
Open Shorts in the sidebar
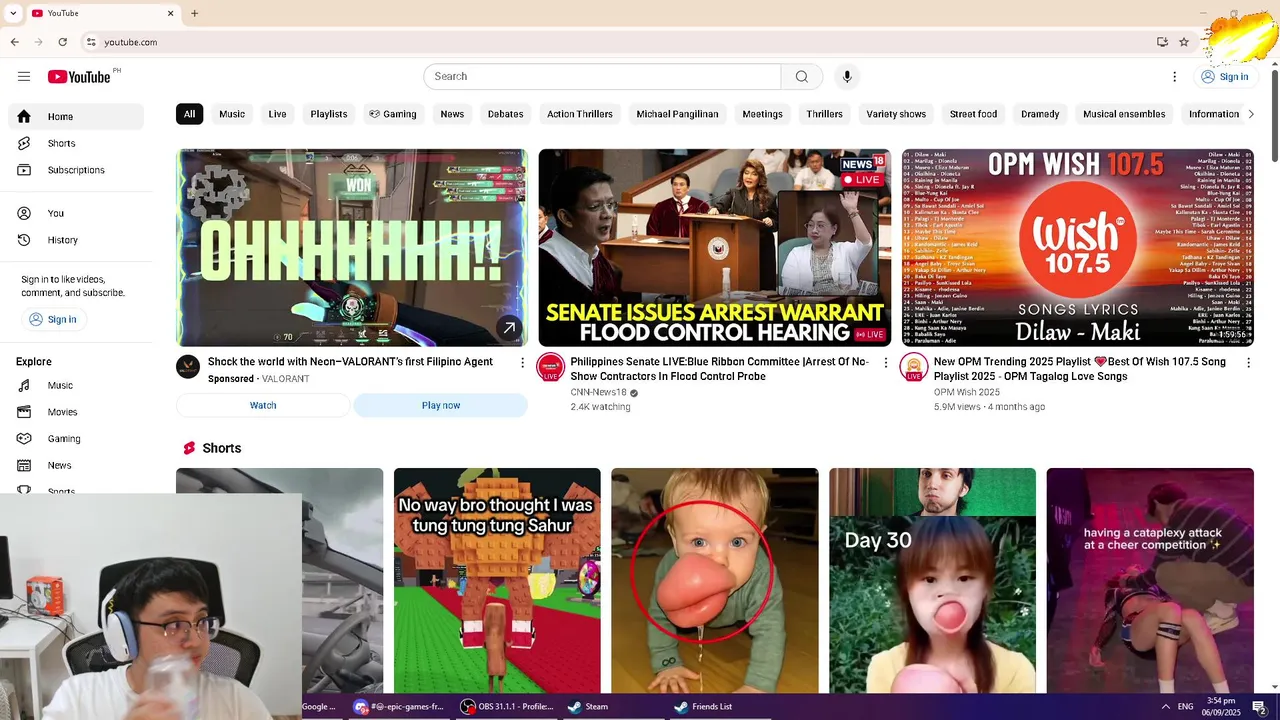pos(76,143)
